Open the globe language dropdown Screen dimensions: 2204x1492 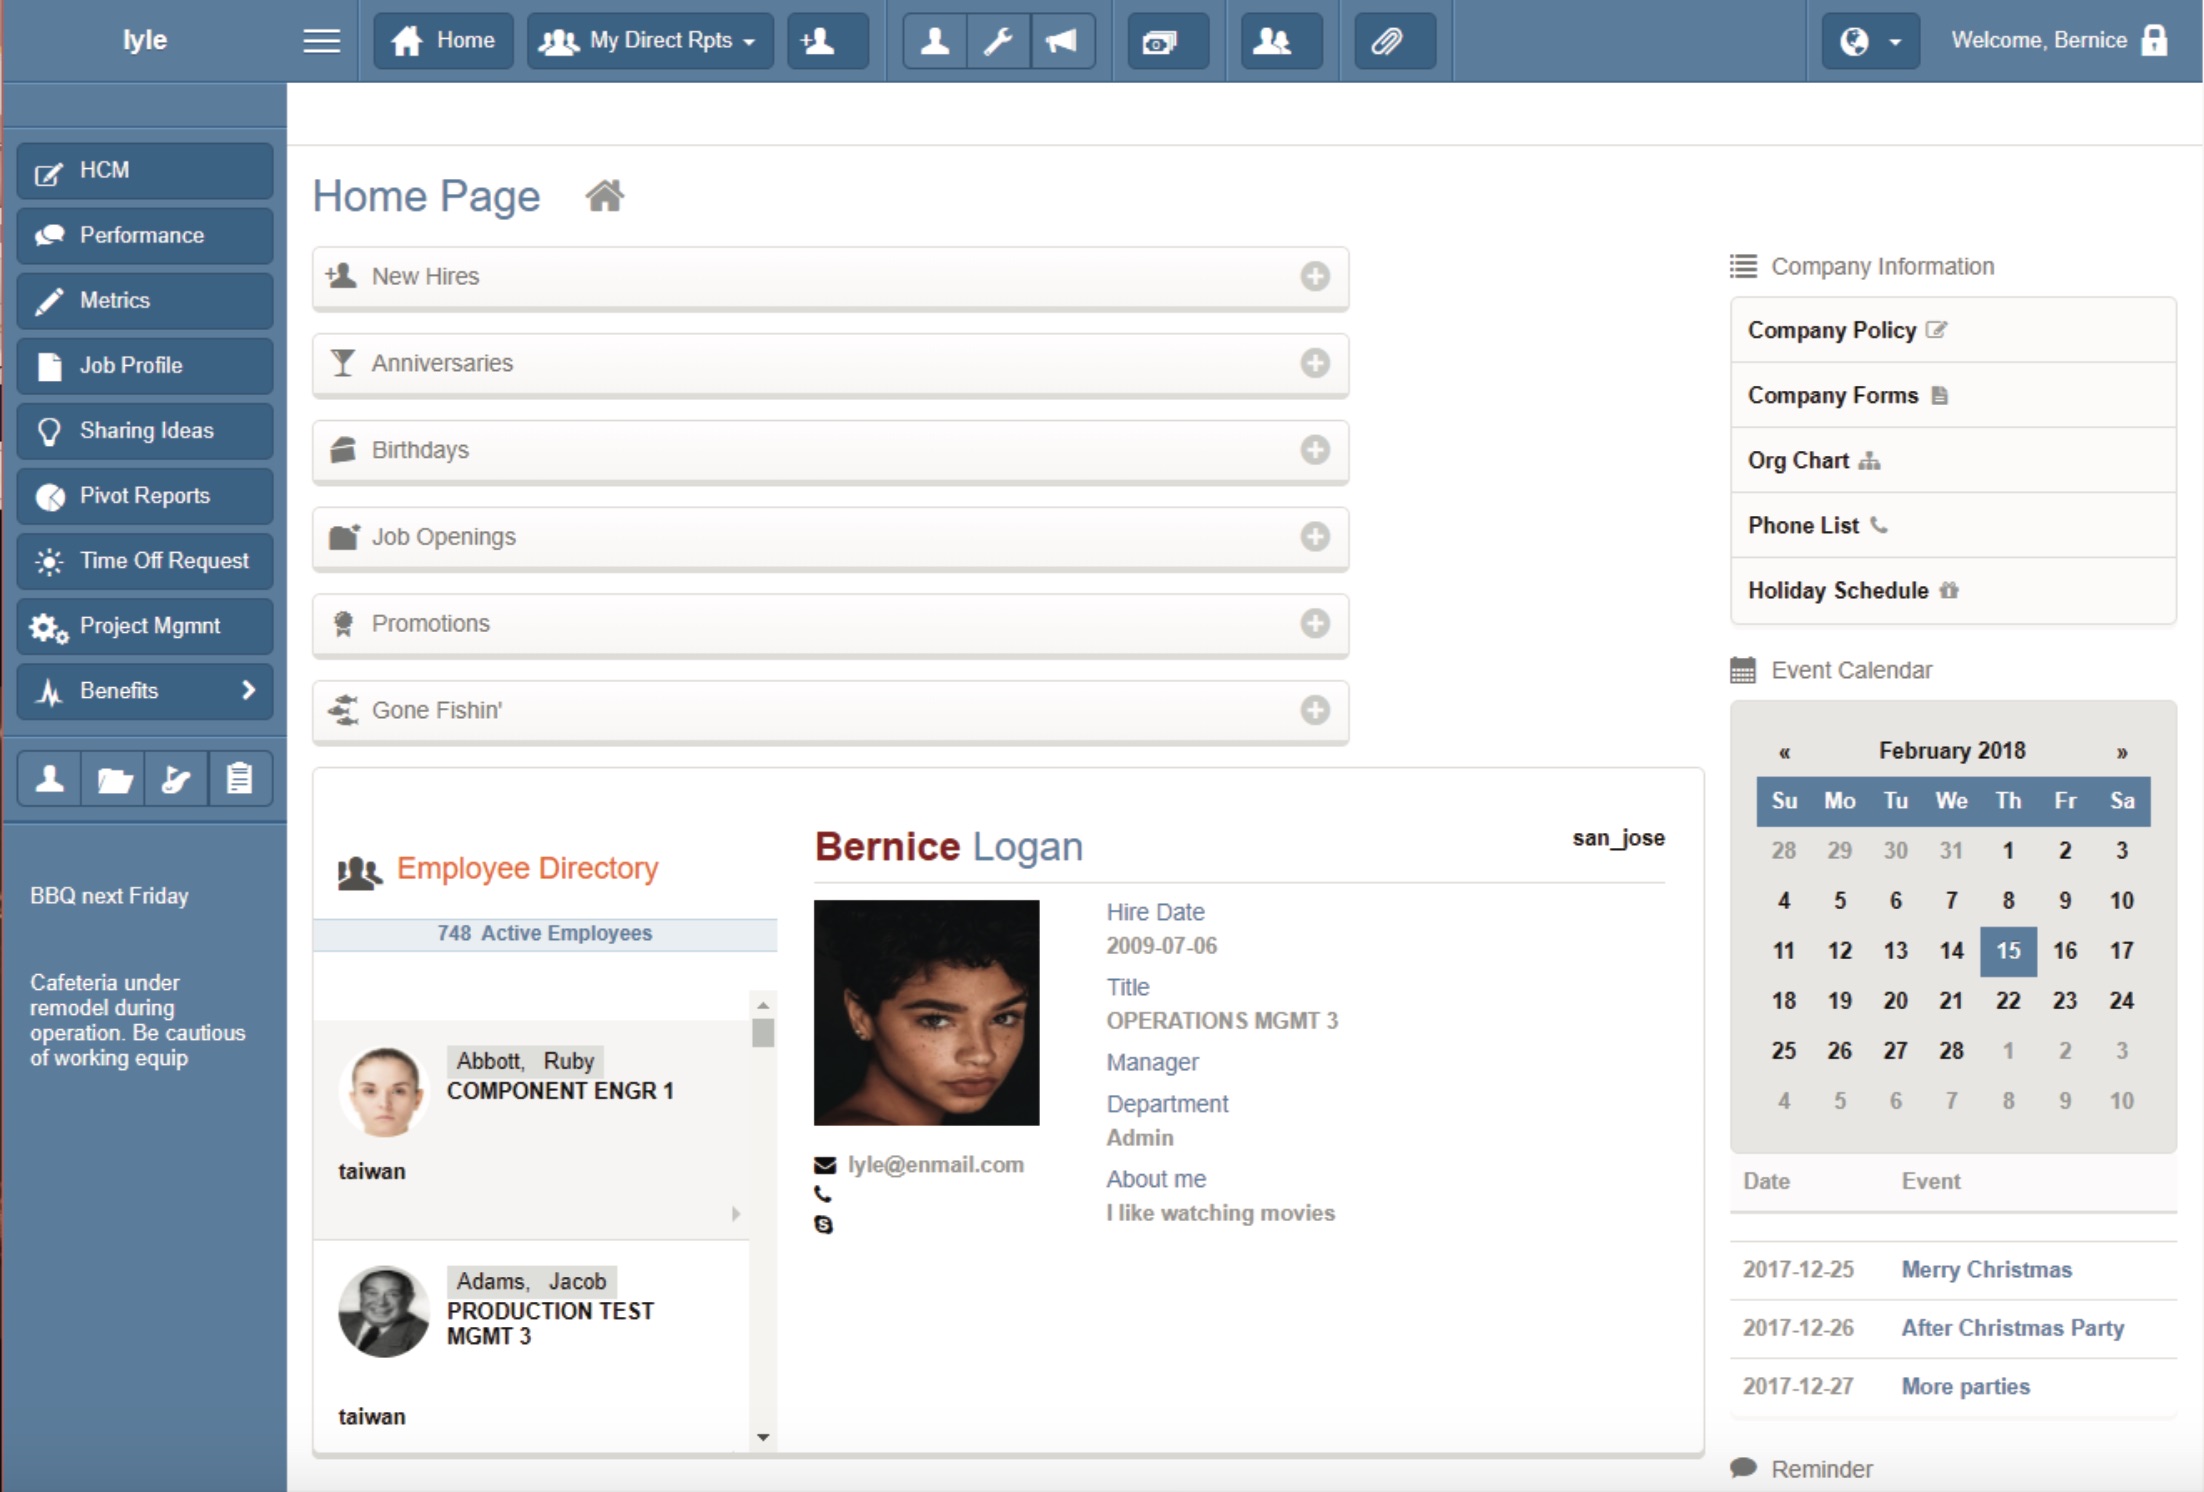tap(1868, 41)
